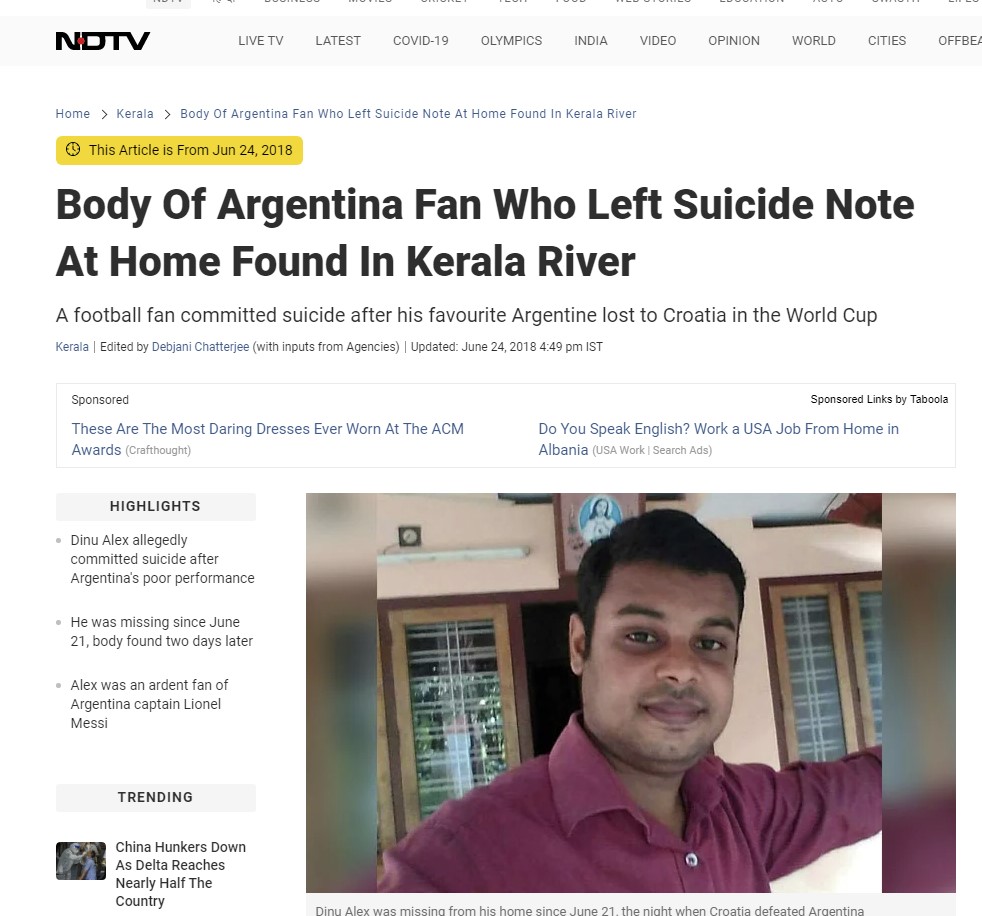Click the Home breadcrumb link
The width and height of the screenshot is (982, 916).
pyautogui.click(x=73, y=114)
